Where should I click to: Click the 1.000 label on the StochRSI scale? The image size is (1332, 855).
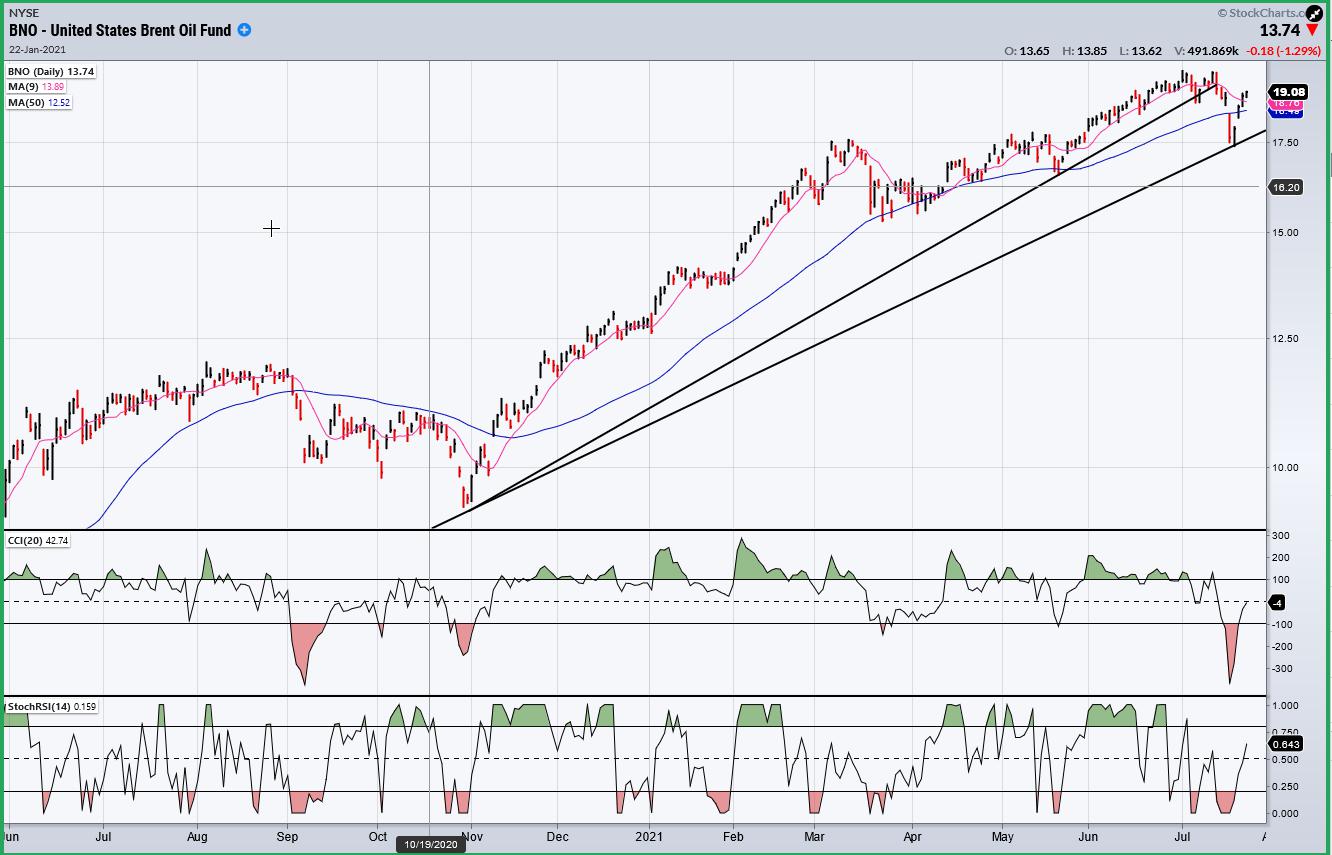[1285, 705]
